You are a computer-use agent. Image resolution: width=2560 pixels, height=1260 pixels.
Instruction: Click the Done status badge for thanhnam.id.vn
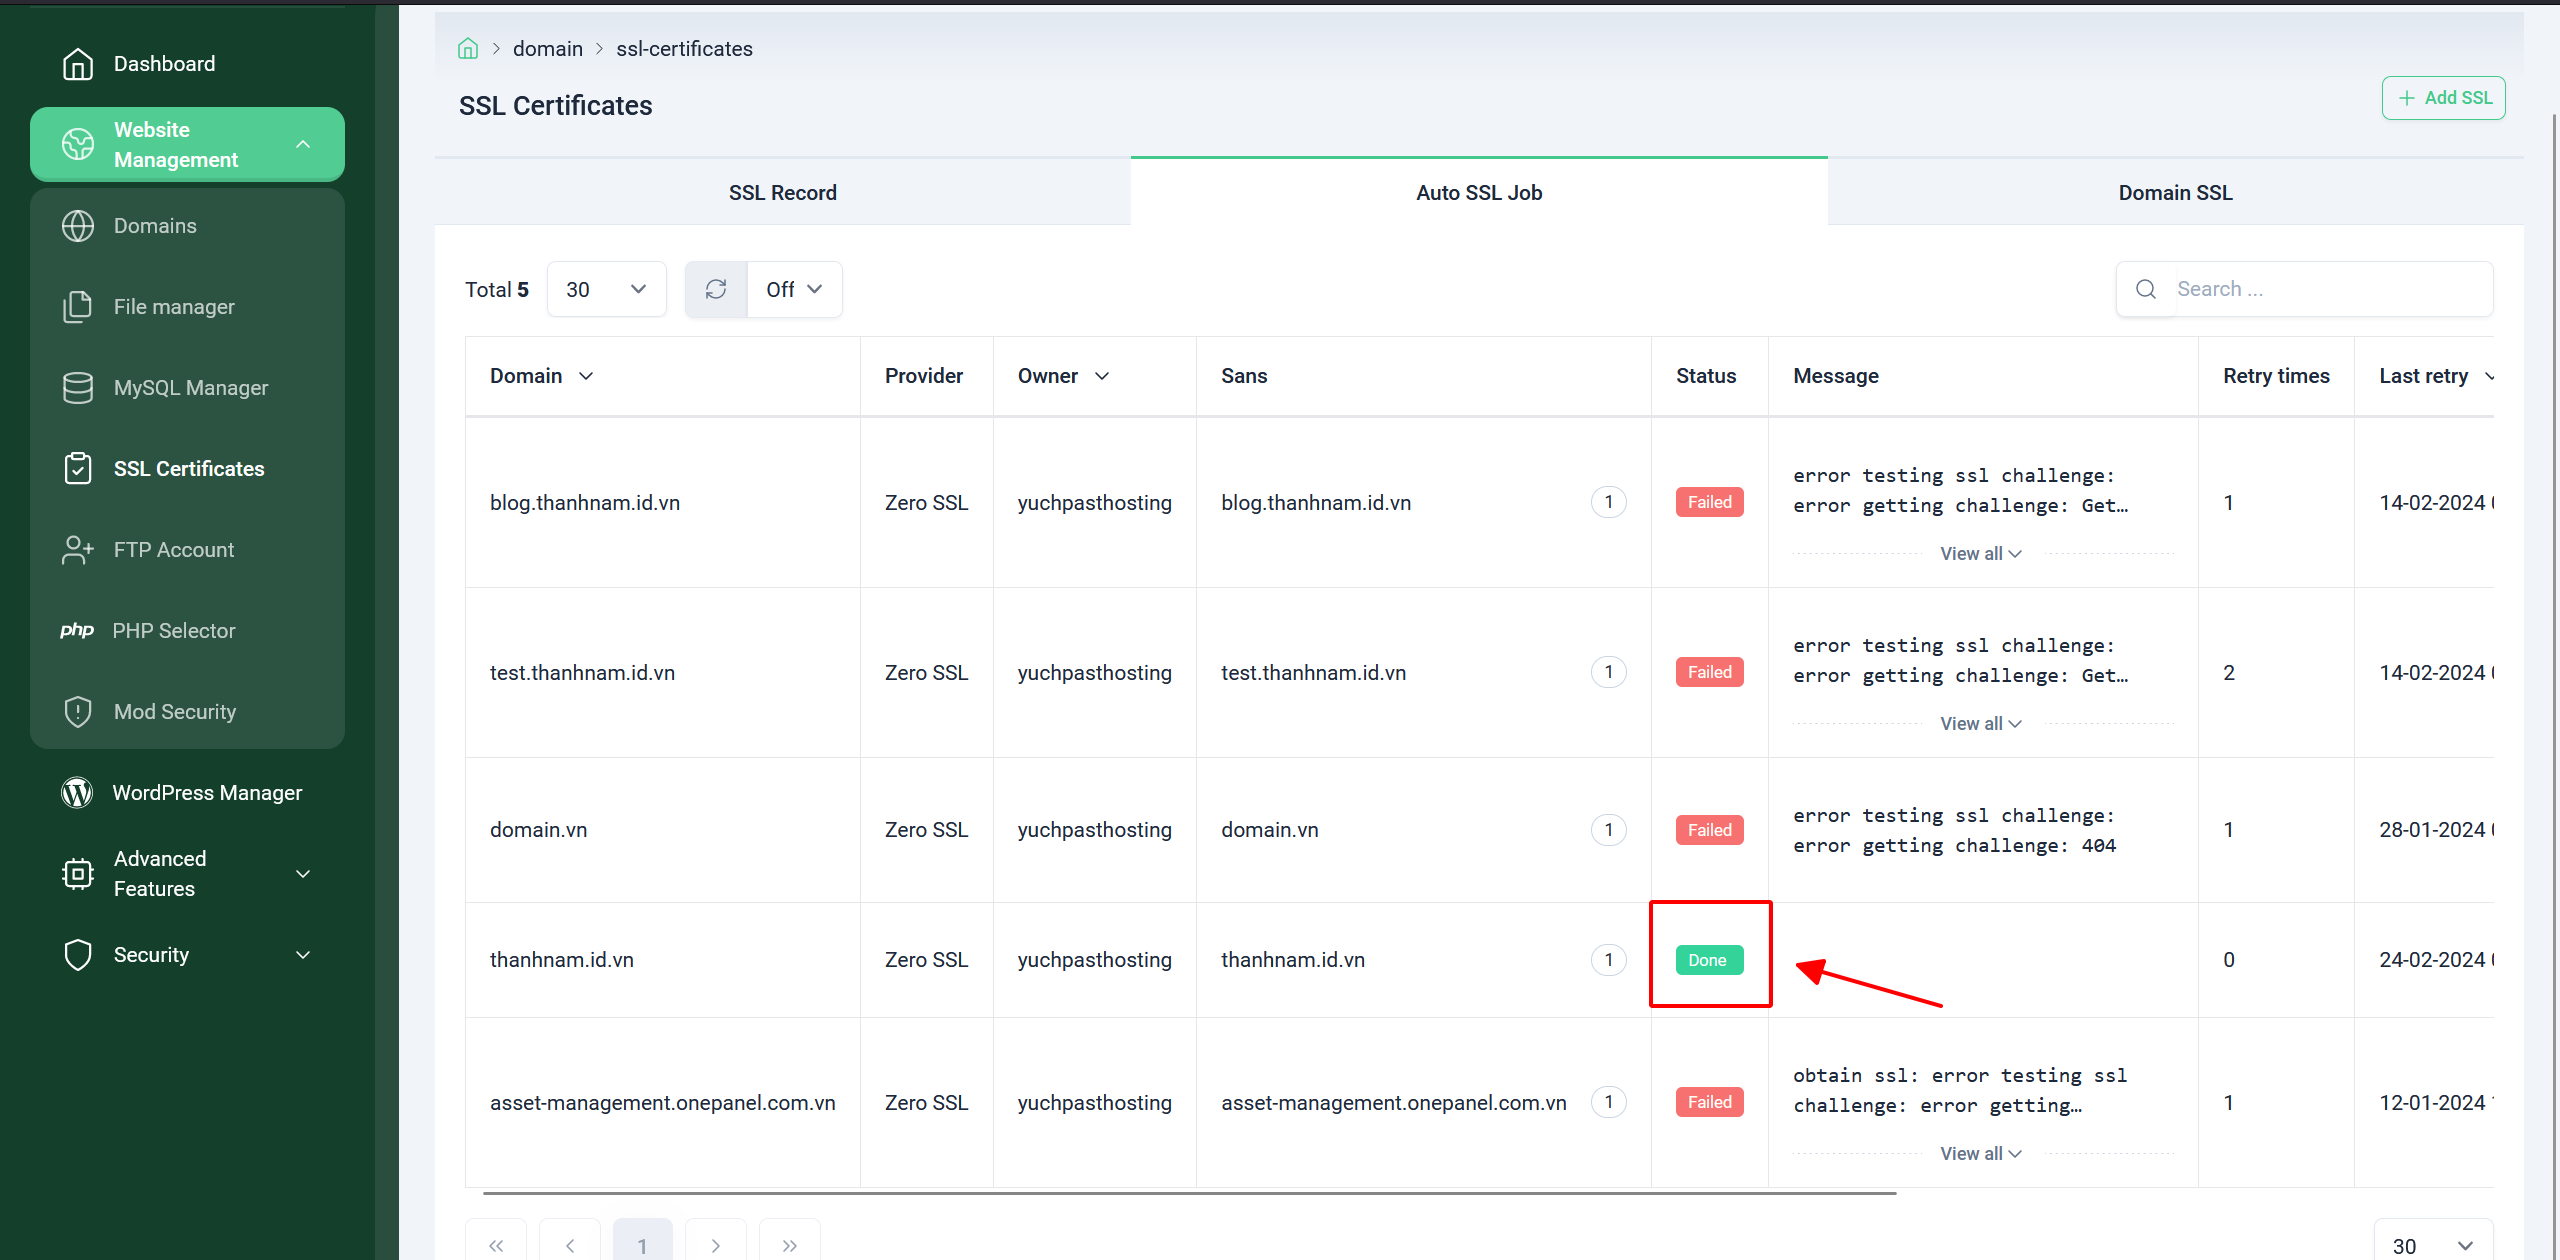[1709, 960]
